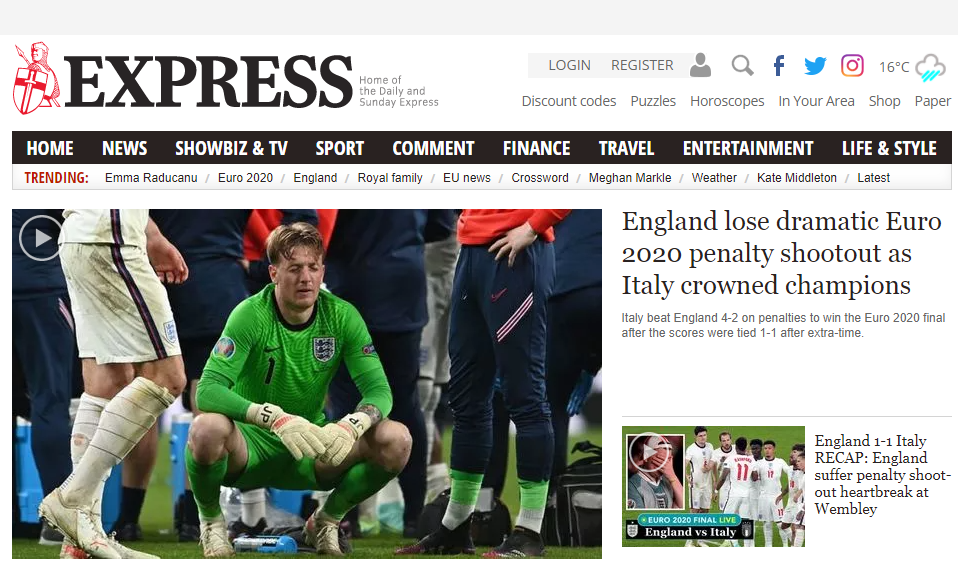Screen dimensions: 958x566
Task: Go to the Horoscopes page
Action: tap(727, 101)
